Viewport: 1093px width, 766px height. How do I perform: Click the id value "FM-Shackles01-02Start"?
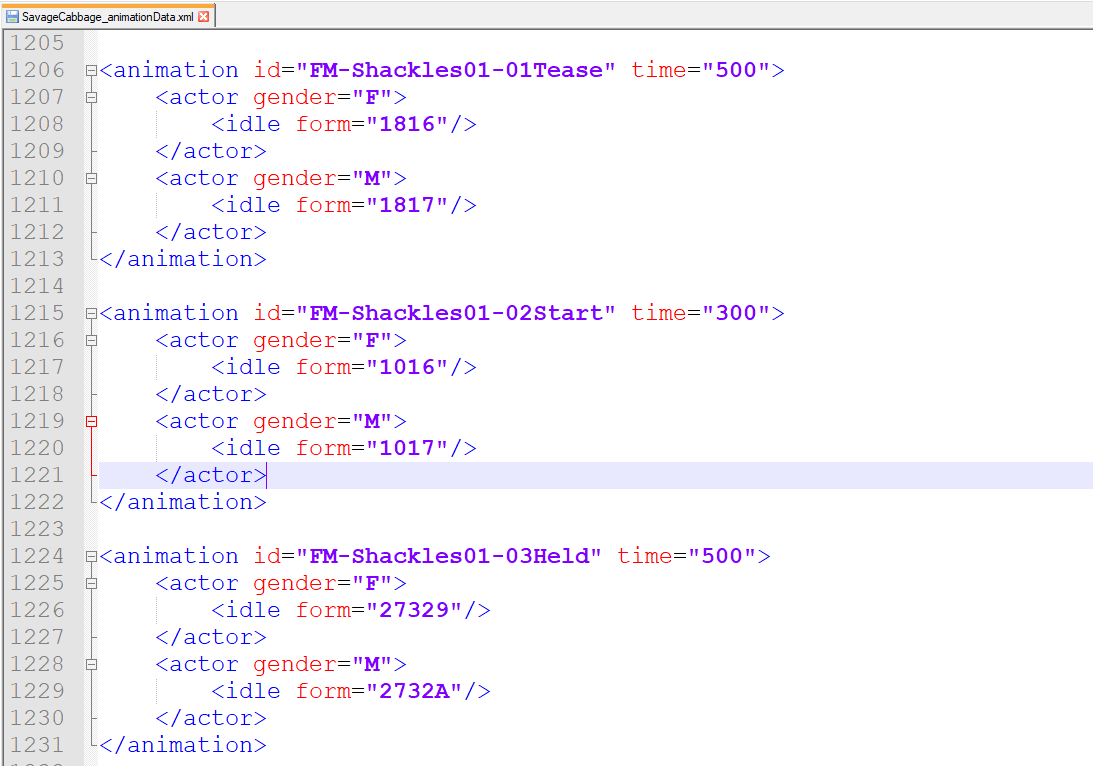456,313
